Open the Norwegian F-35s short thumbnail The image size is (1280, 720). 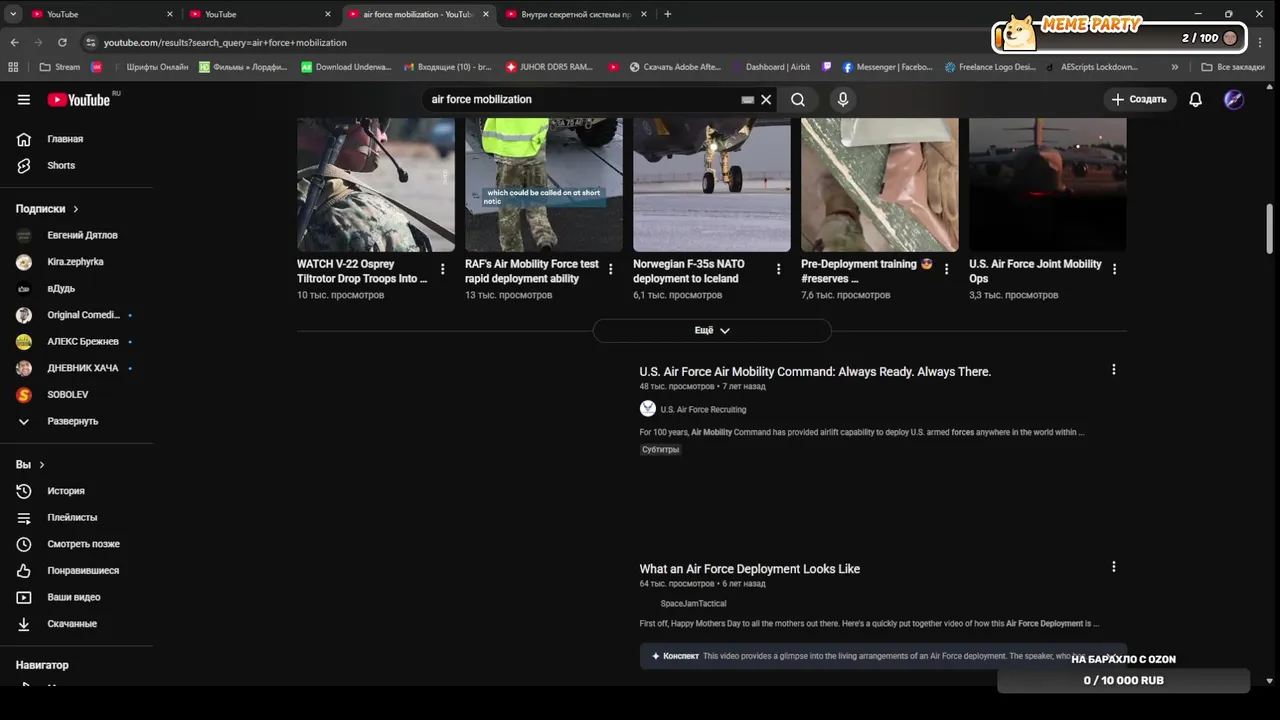pyautogui.click(x=712, y=185)
